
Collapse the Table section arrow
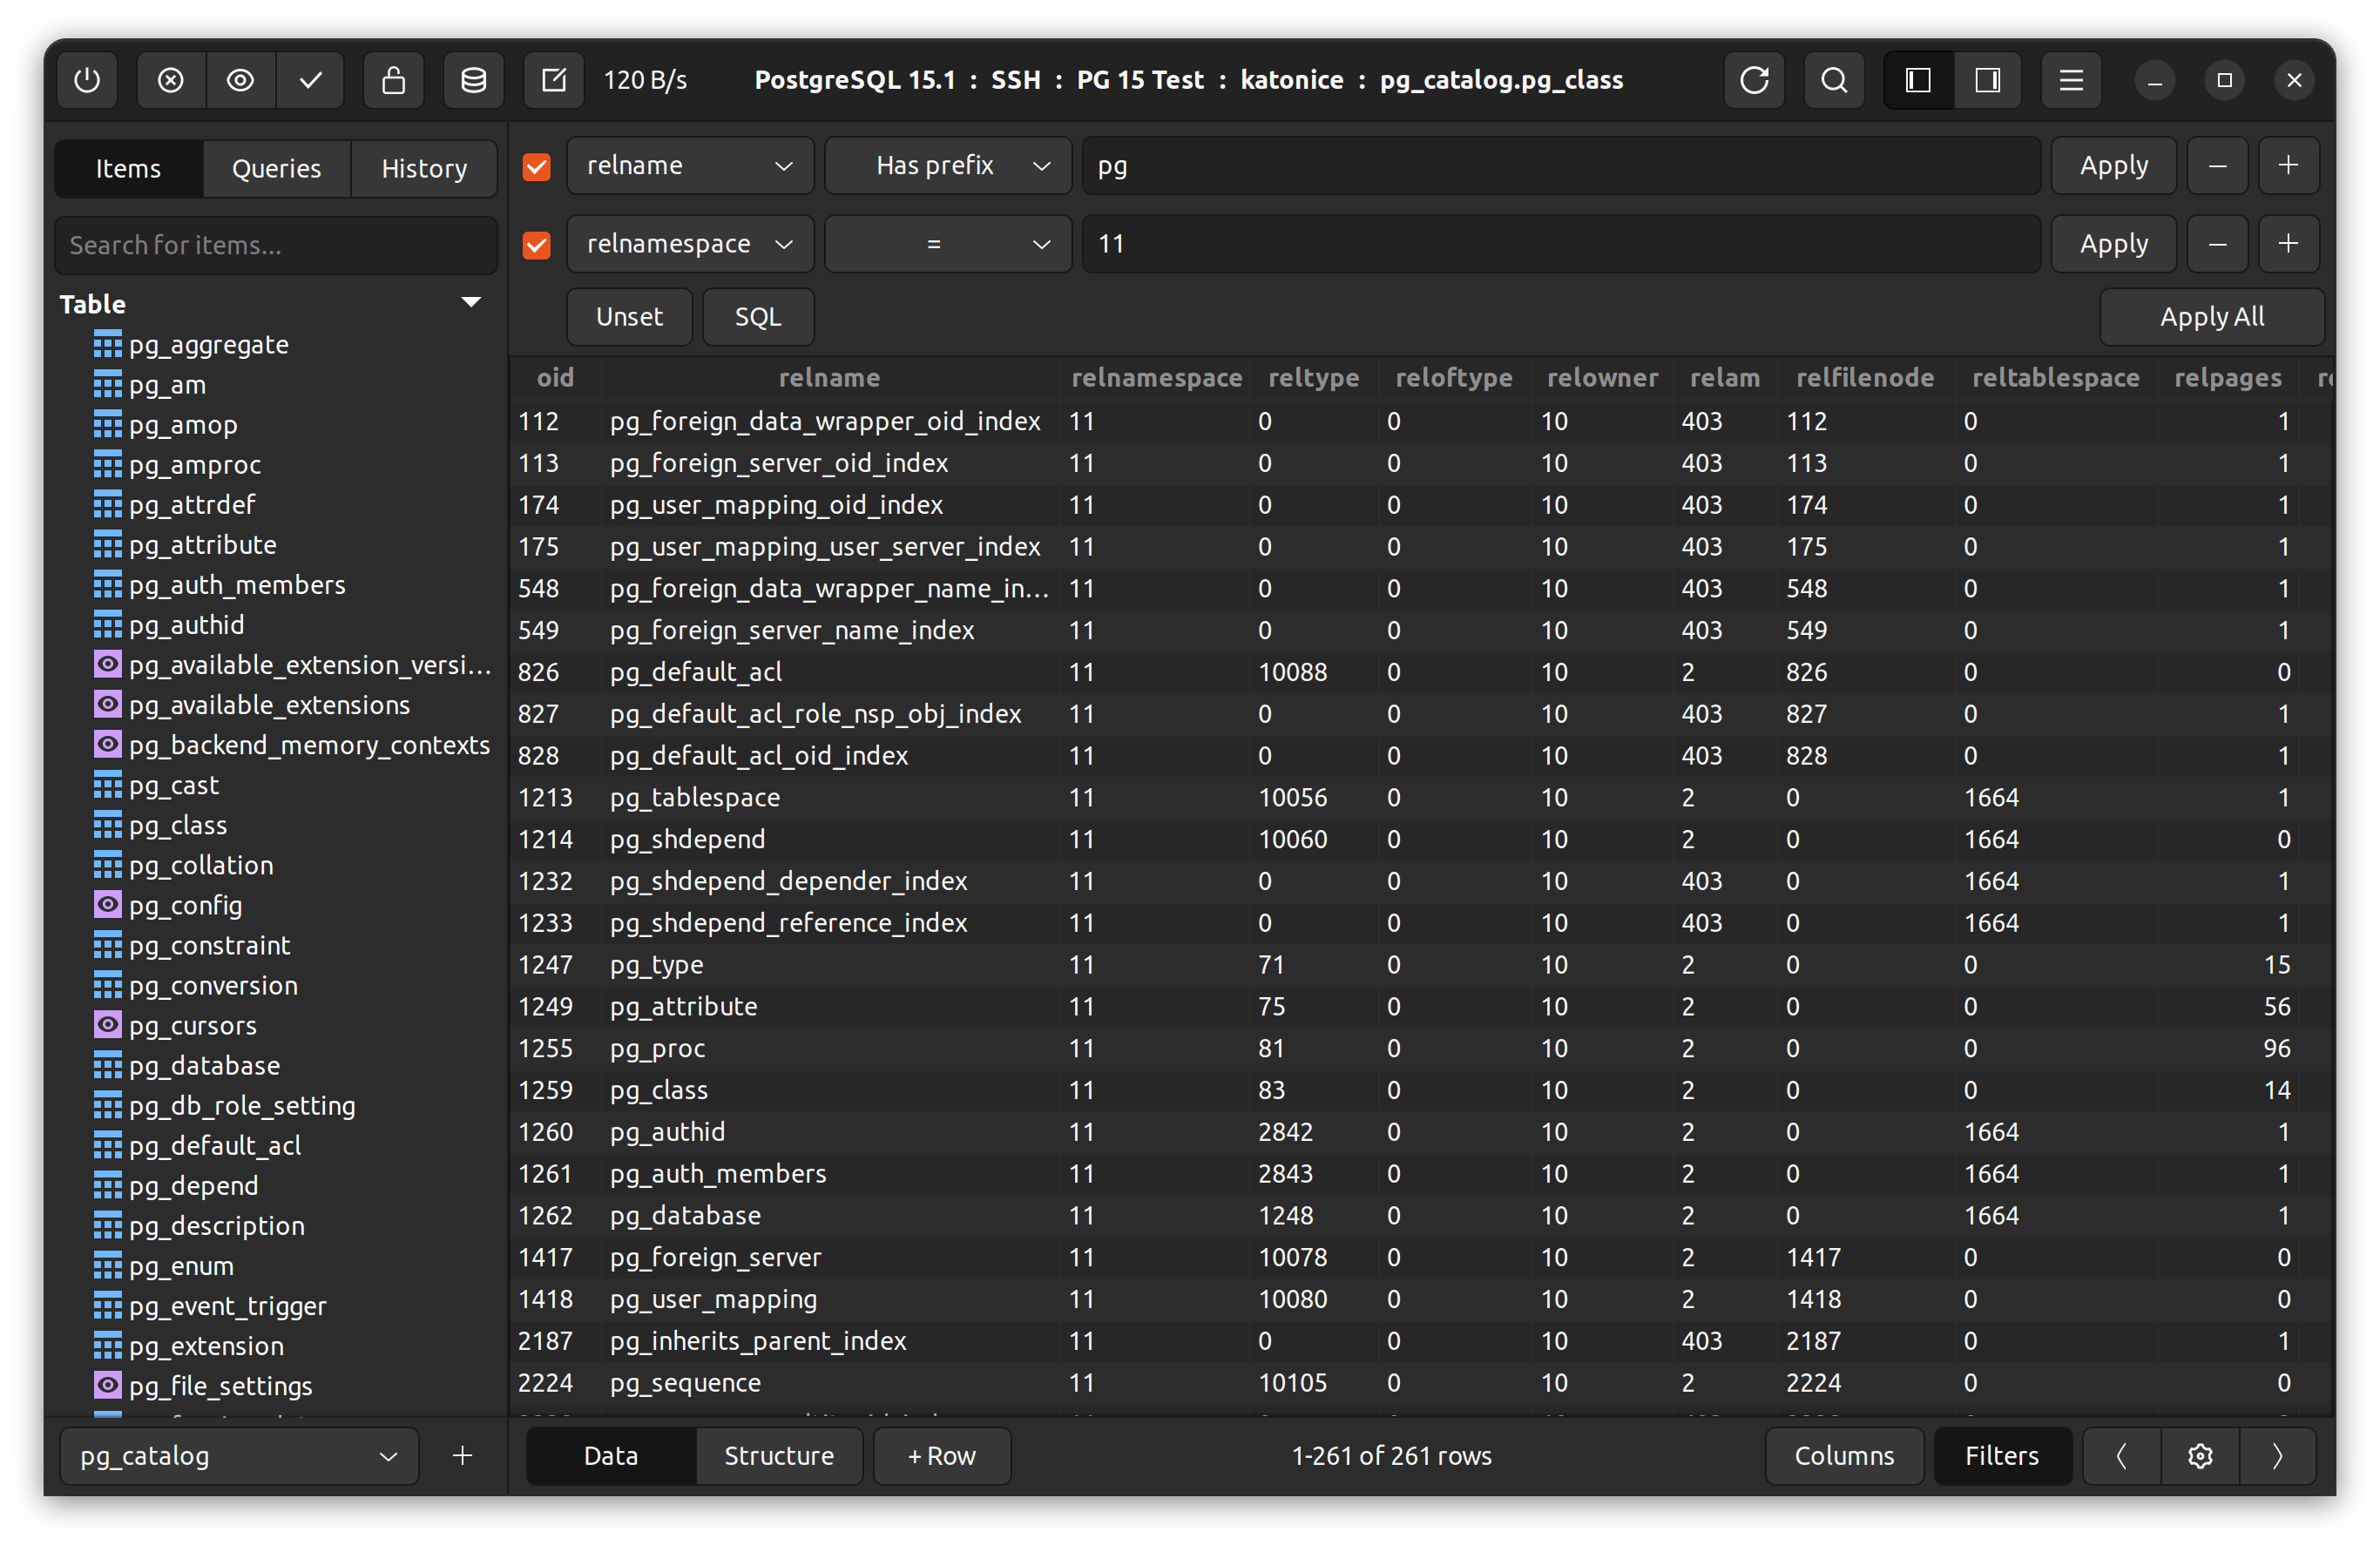point(471,303)
